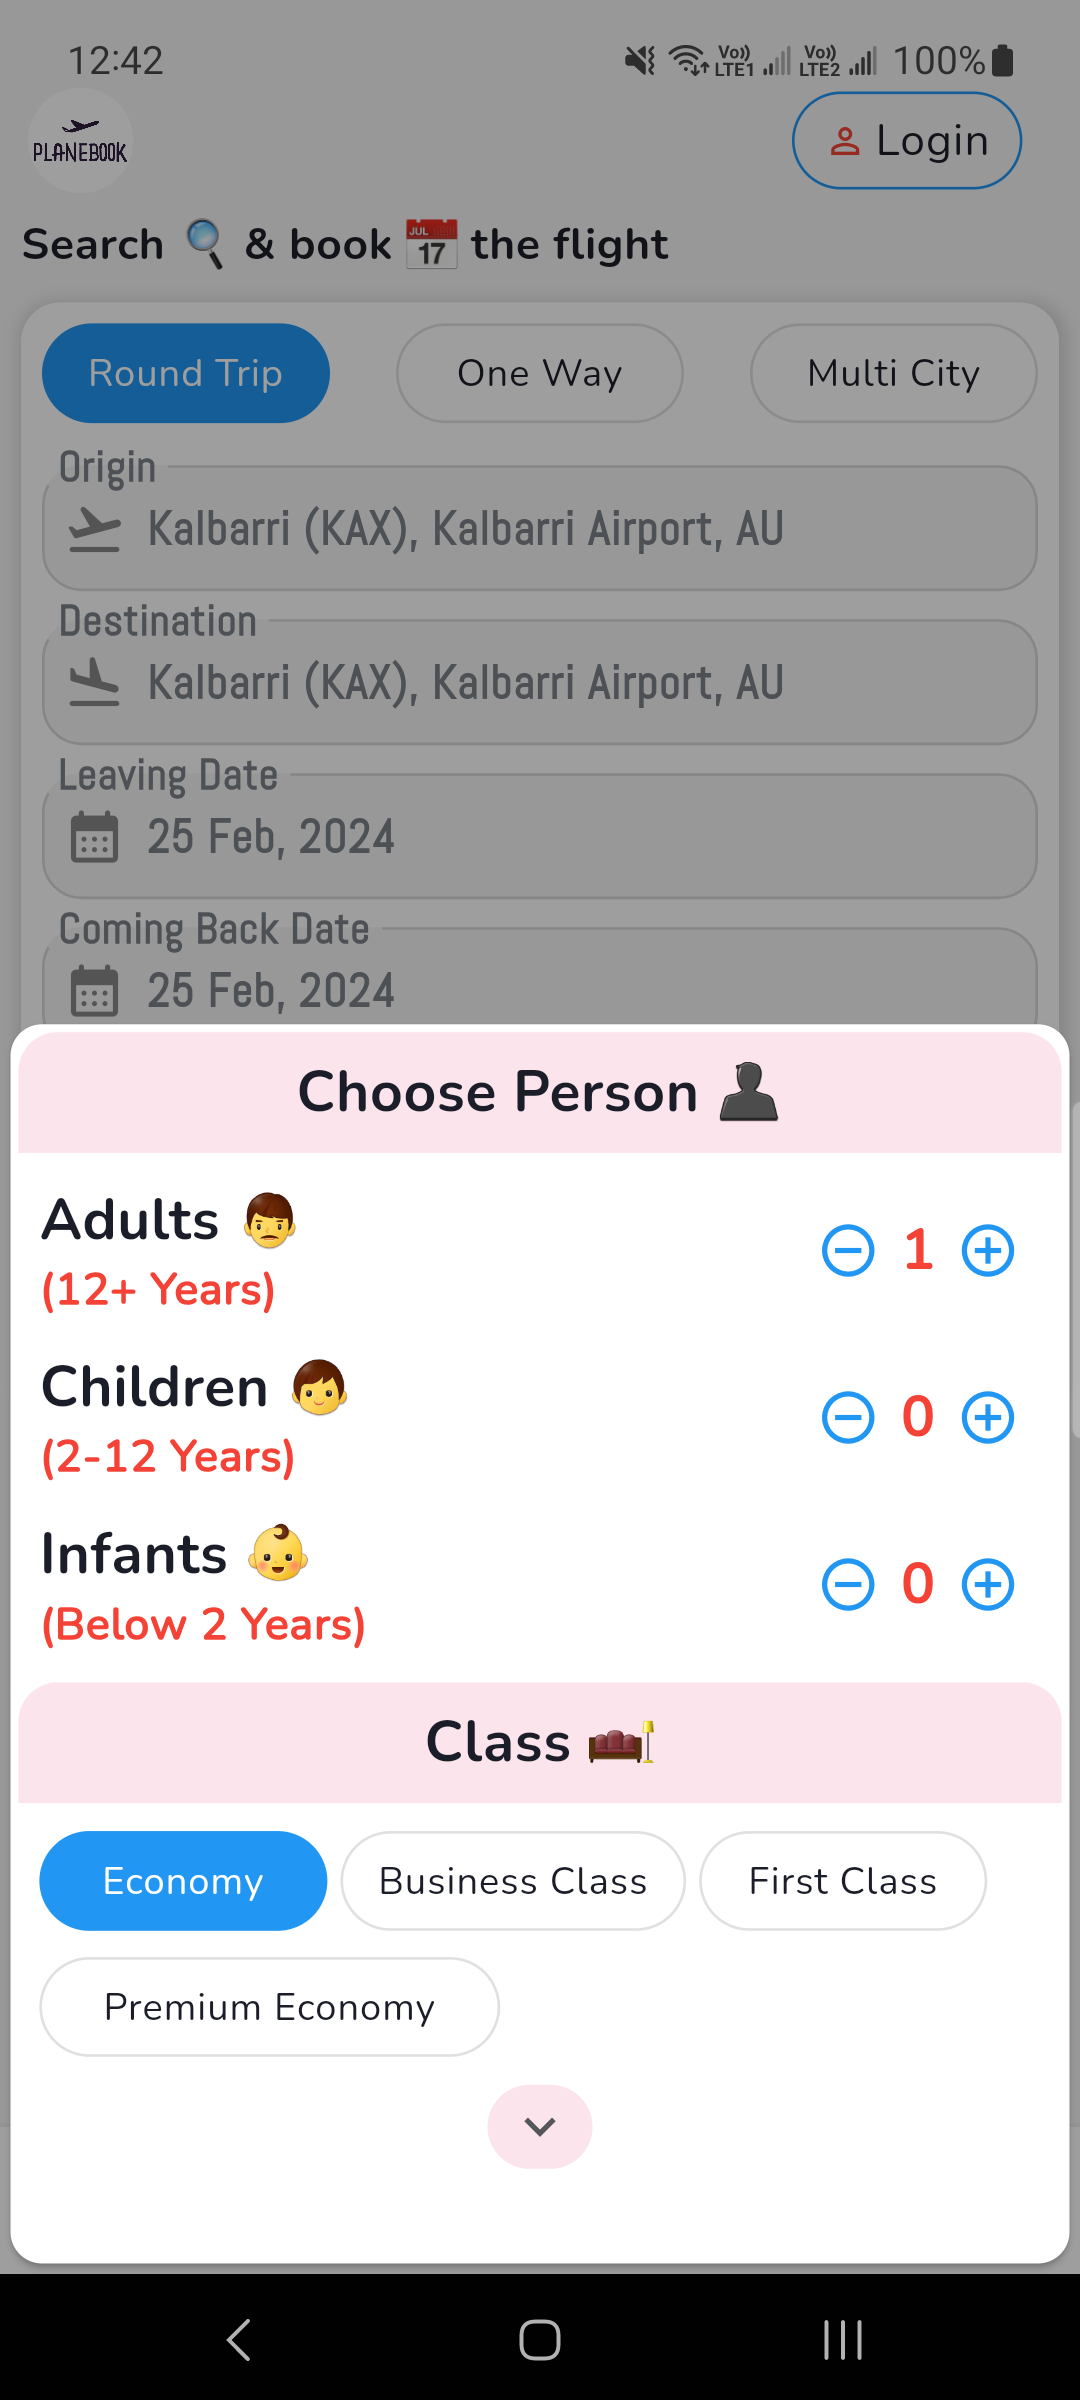Pick the First Class option
The image size is (1080, 2400).
click(842, 1881)
